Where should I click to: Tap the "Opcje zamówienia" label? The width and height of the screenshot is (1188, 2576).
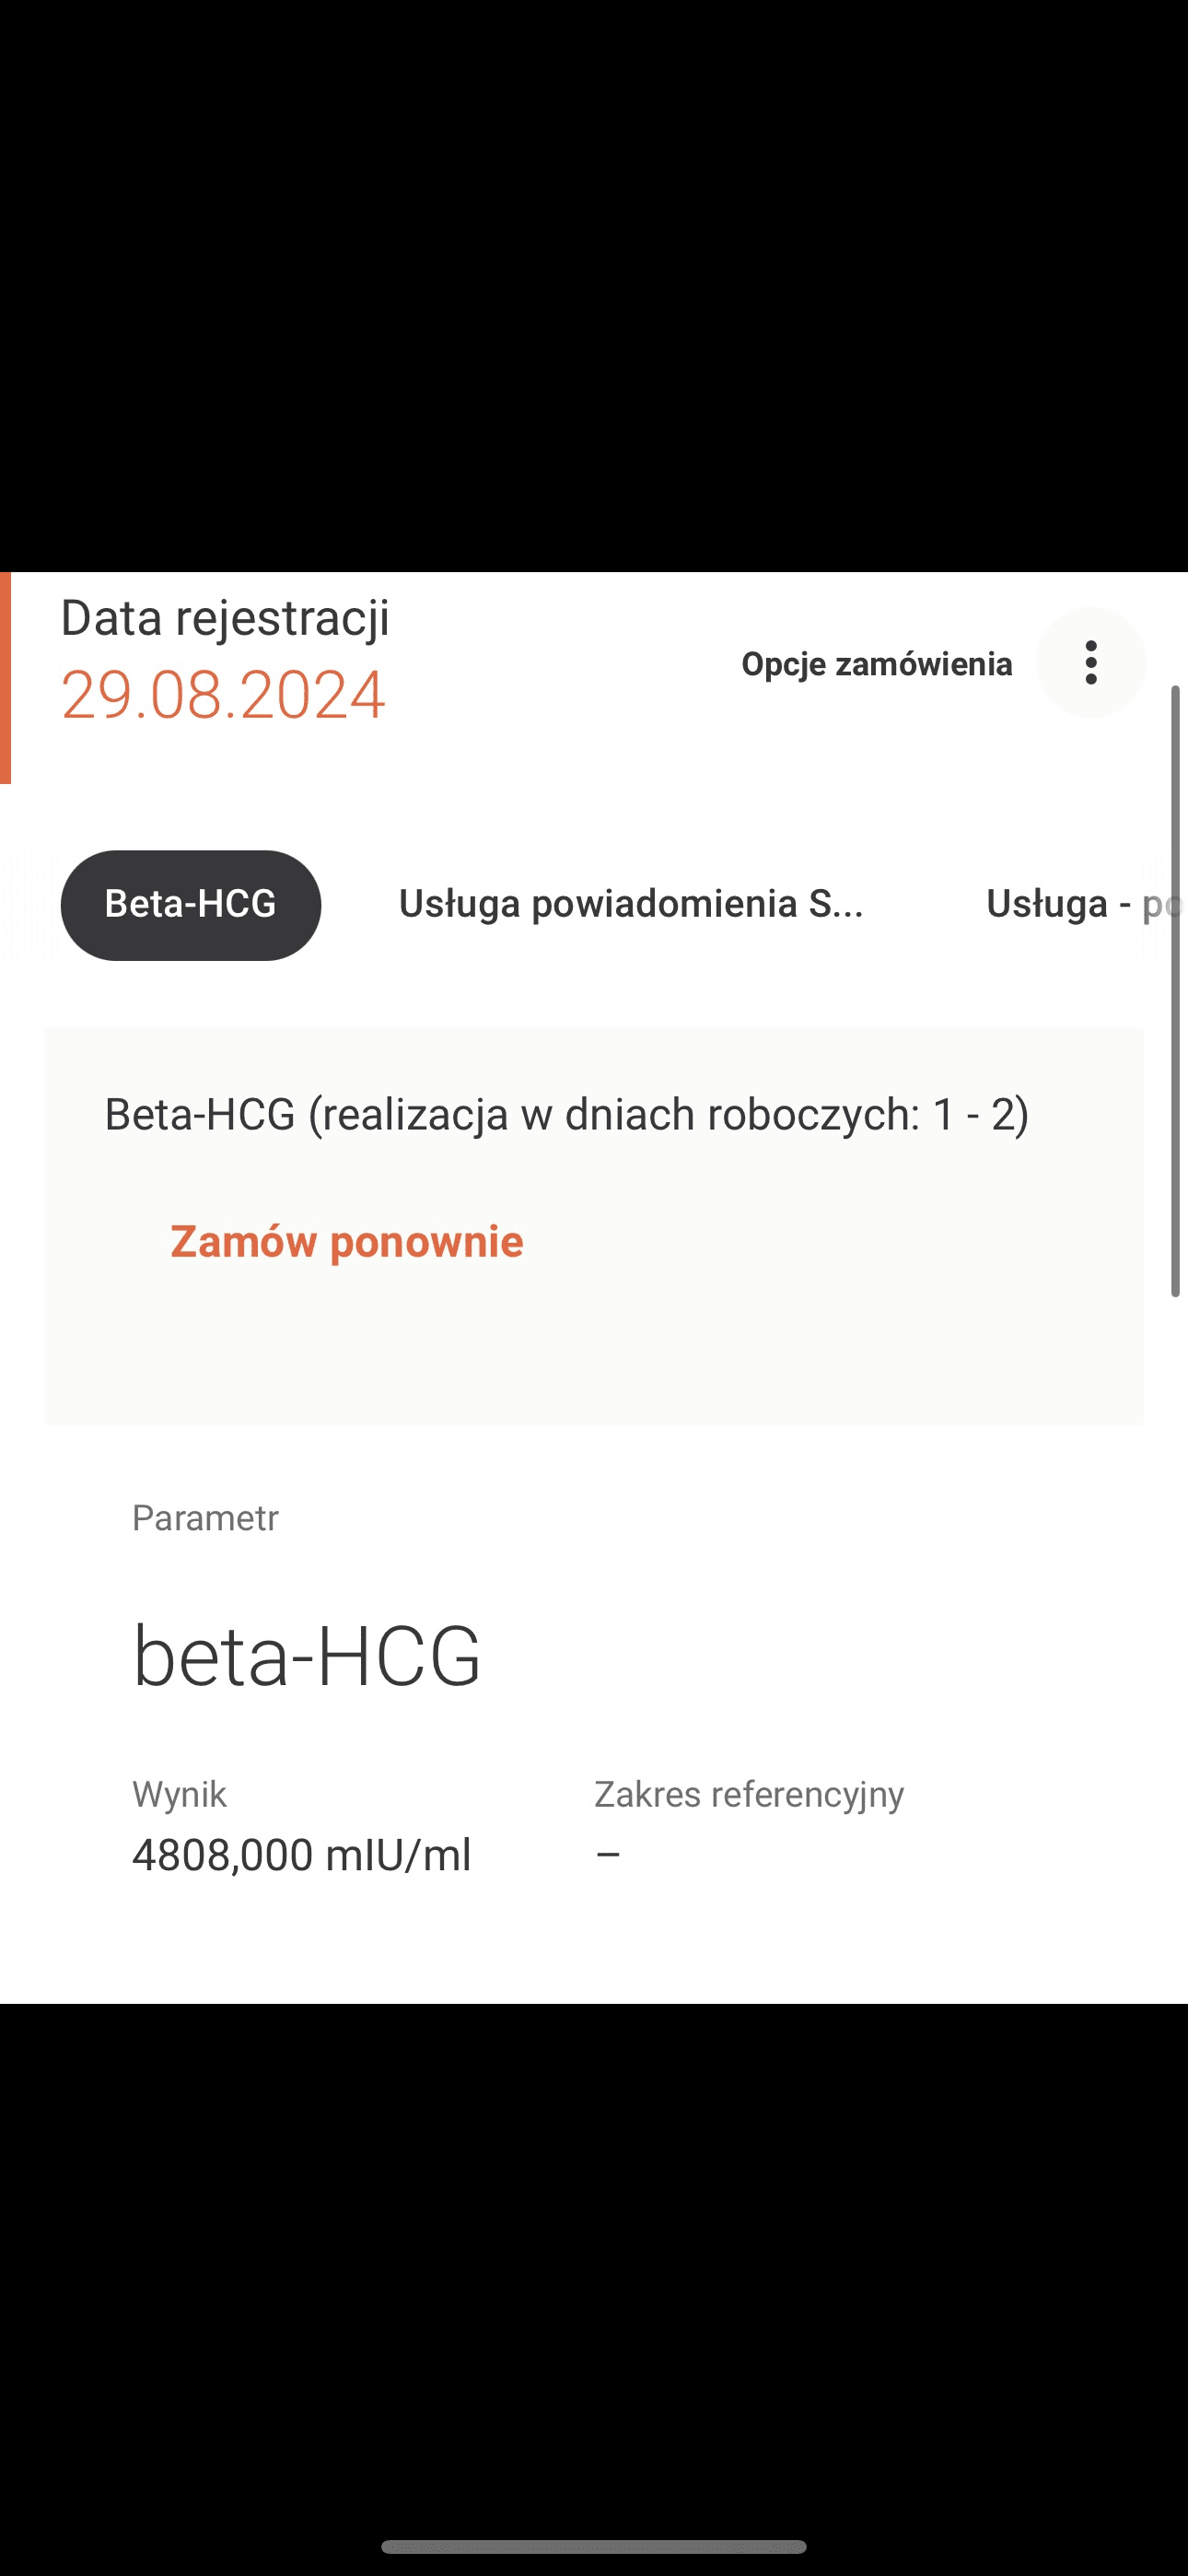876,664
